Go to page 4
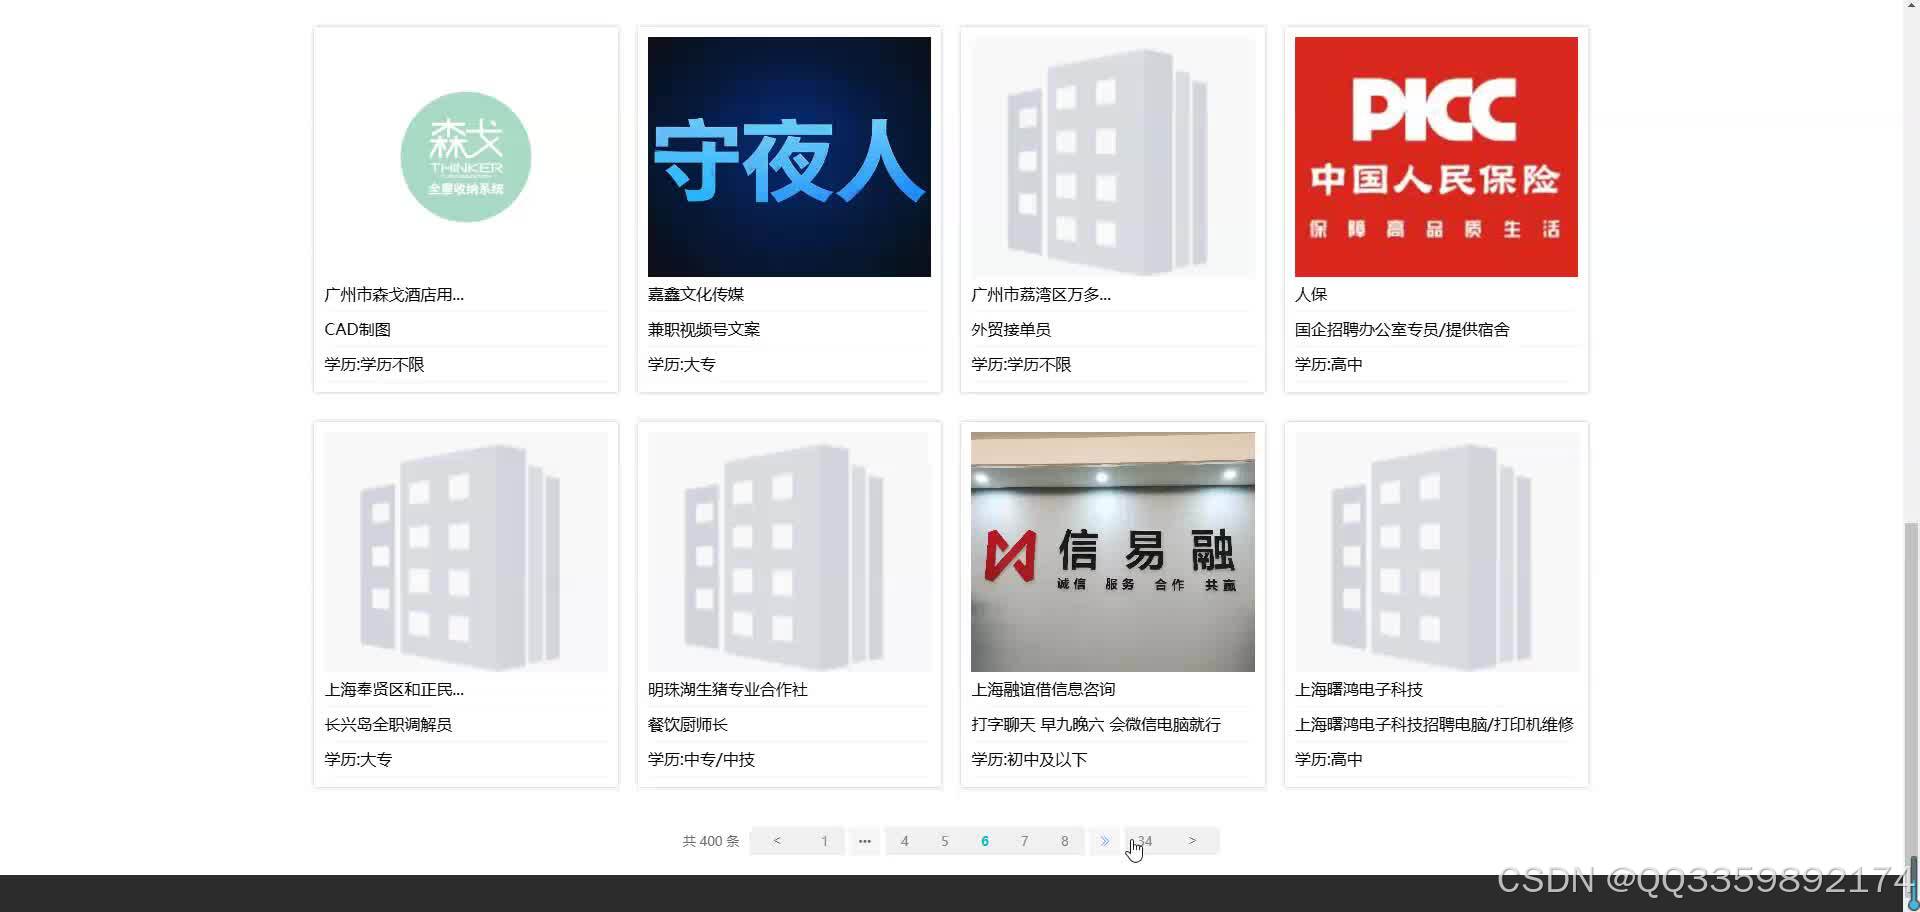 [905, 841]
